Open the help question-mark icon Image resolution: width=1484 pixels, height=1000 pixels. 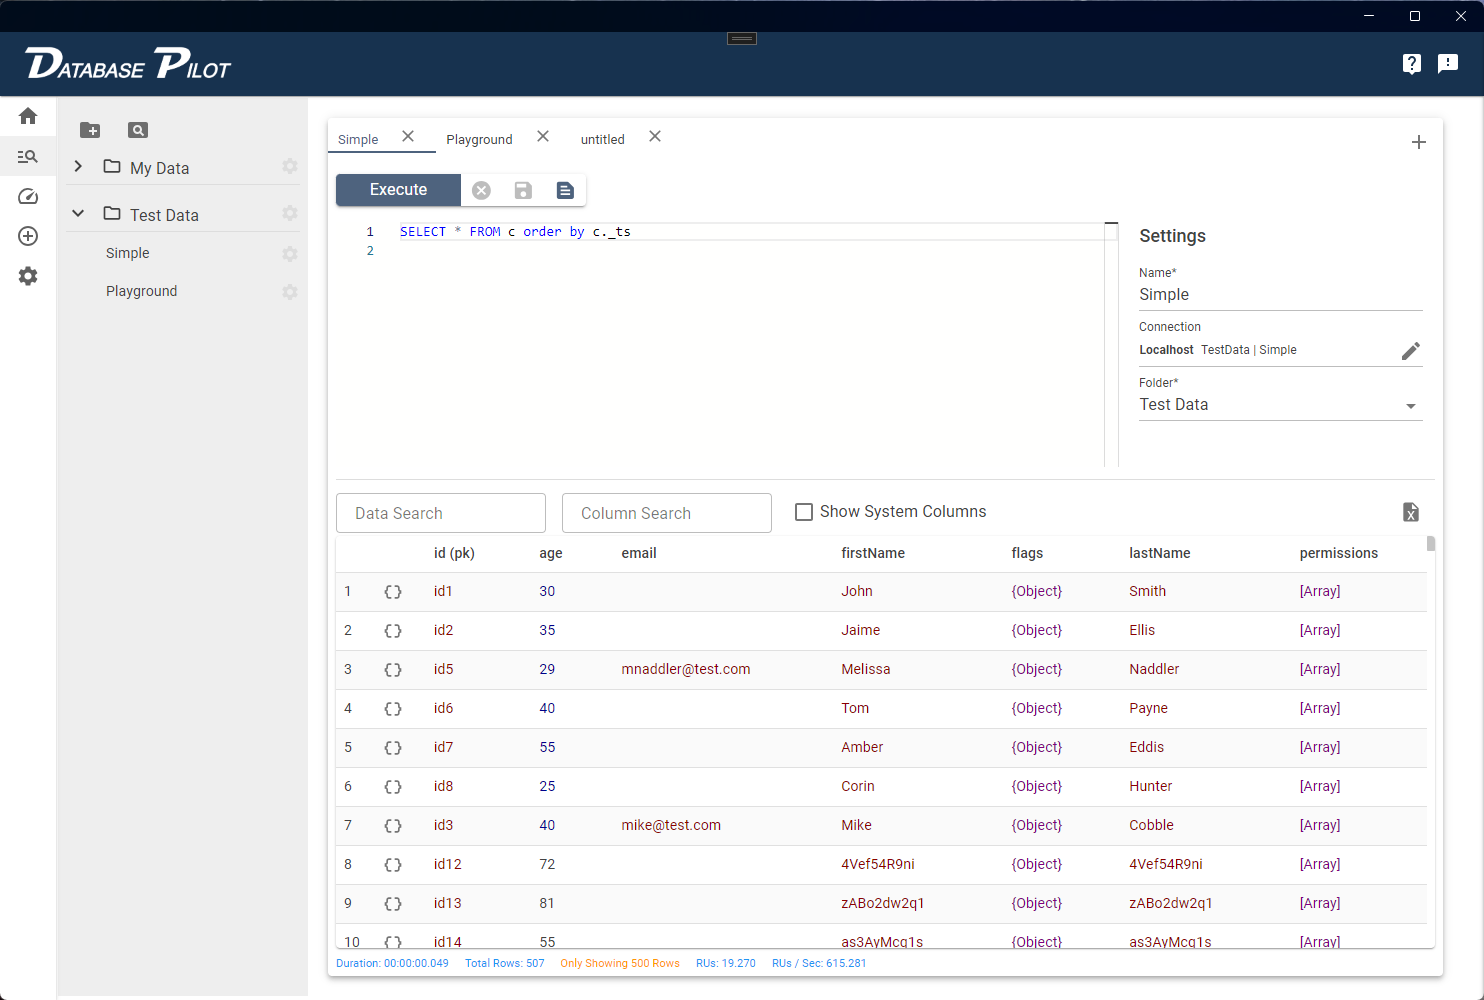pos(1412,64)
